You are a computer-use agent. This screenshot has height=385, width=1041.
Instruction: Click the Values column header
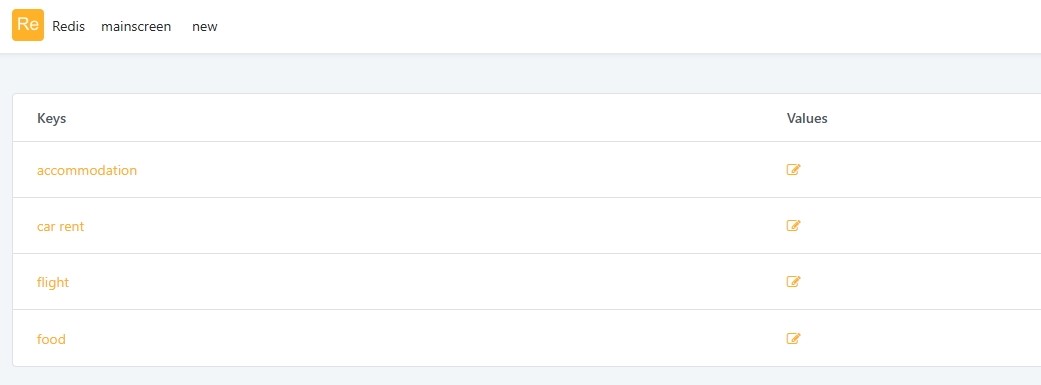(x=807, y=118)
